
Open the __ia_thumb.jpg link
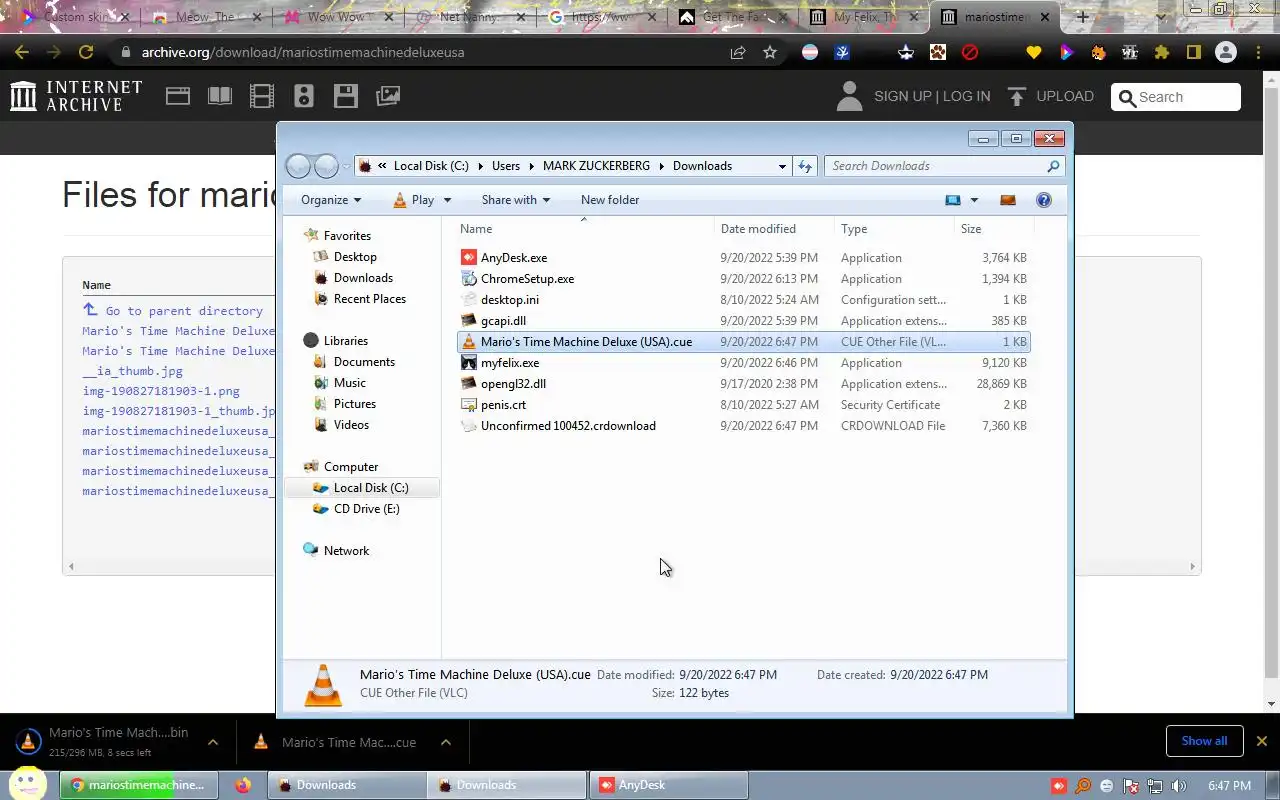[132, 371]
